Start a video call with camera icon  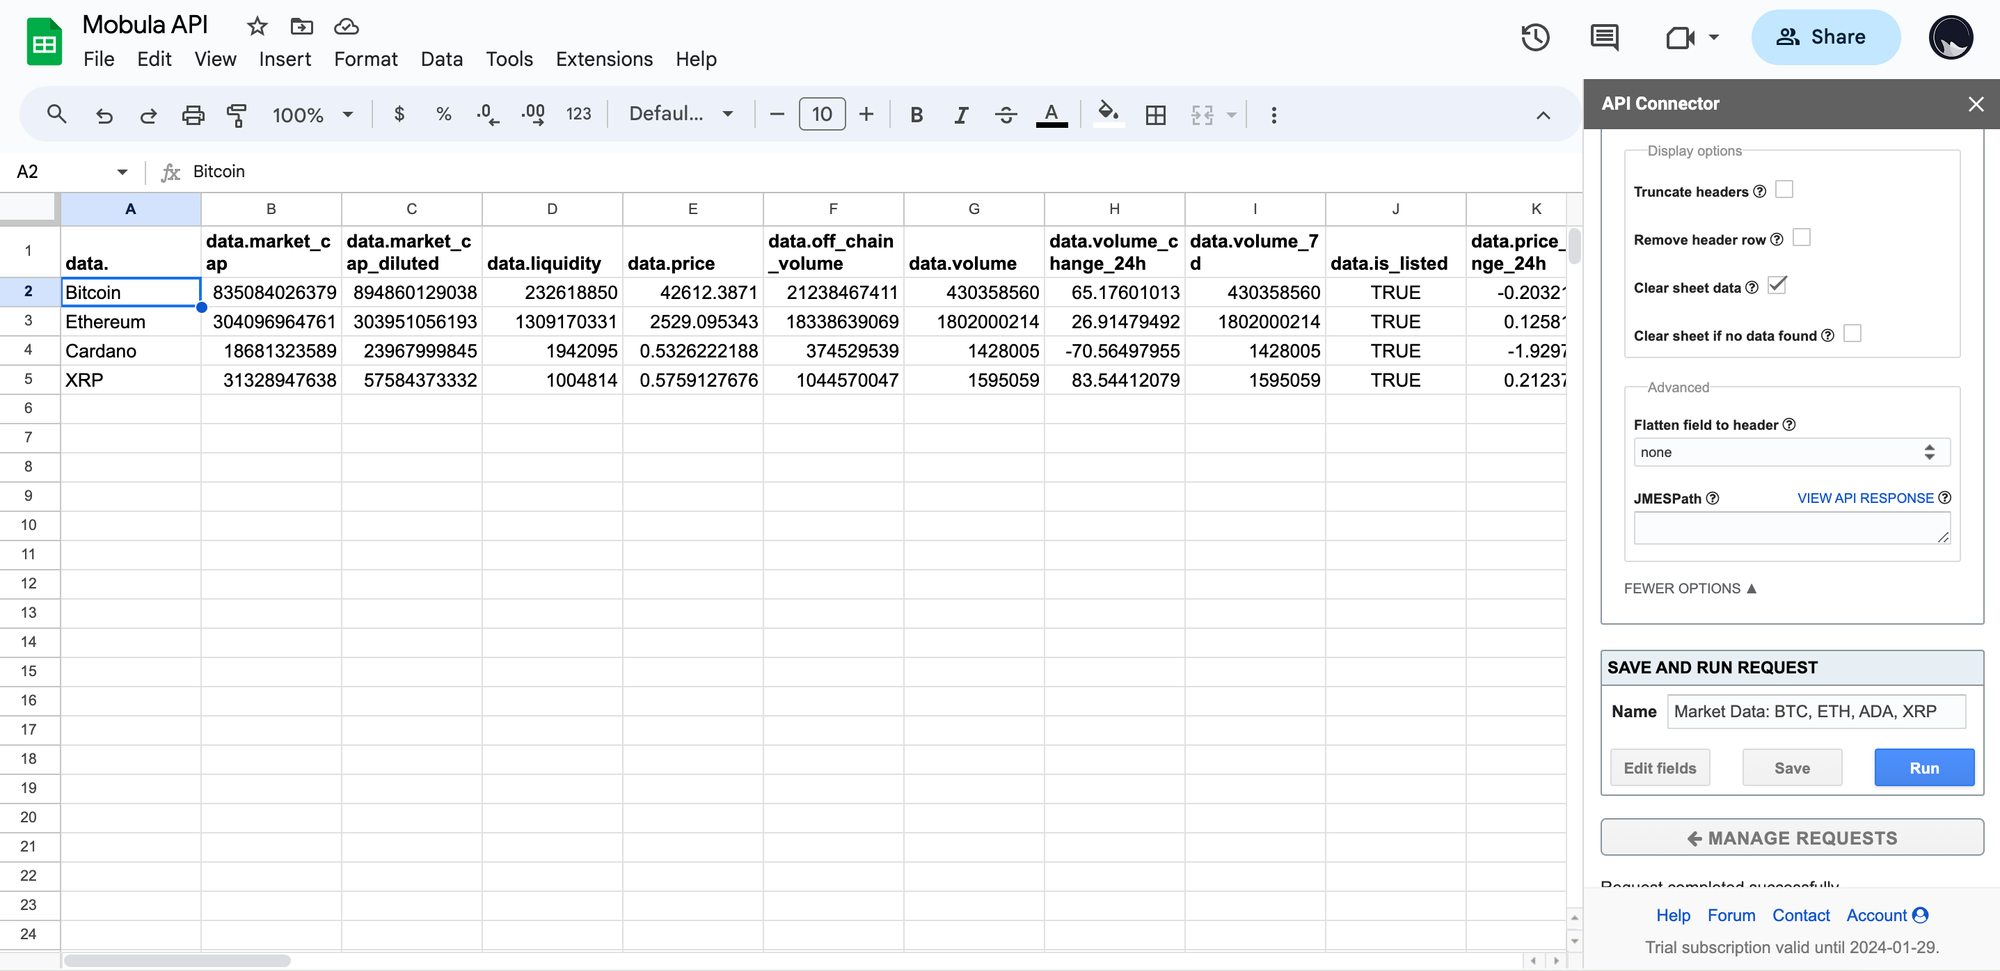pos(1680,38)
